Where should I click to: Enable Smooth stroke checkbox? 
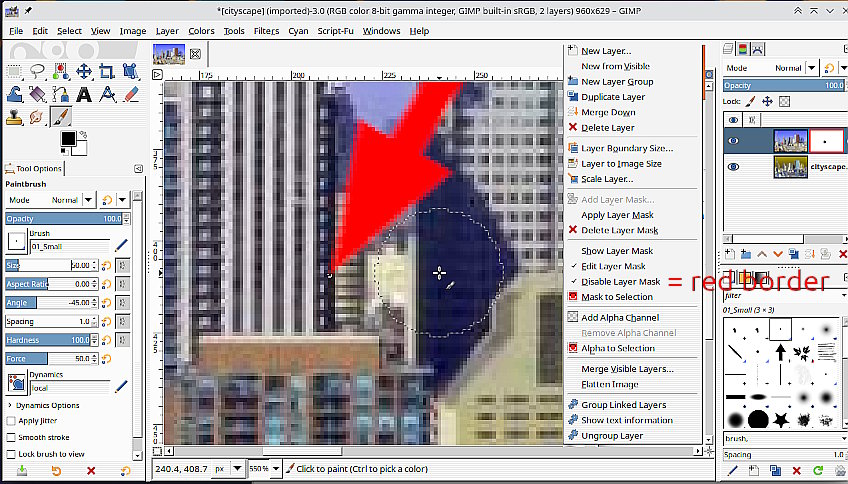point(11,437)
